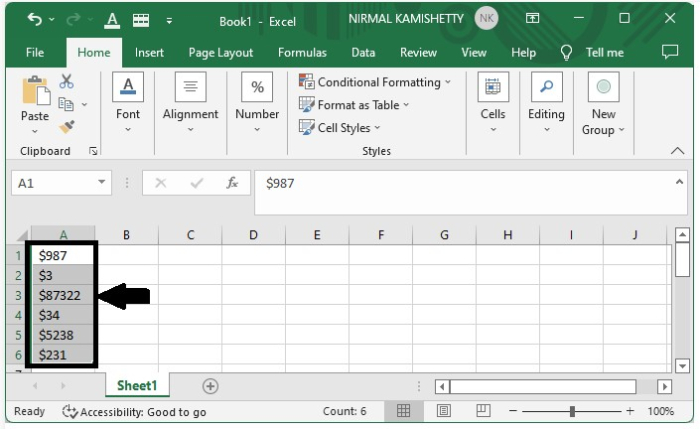Copy selection using Copy icon
Viewport: 700px width, 429px height.
(66, 104)
